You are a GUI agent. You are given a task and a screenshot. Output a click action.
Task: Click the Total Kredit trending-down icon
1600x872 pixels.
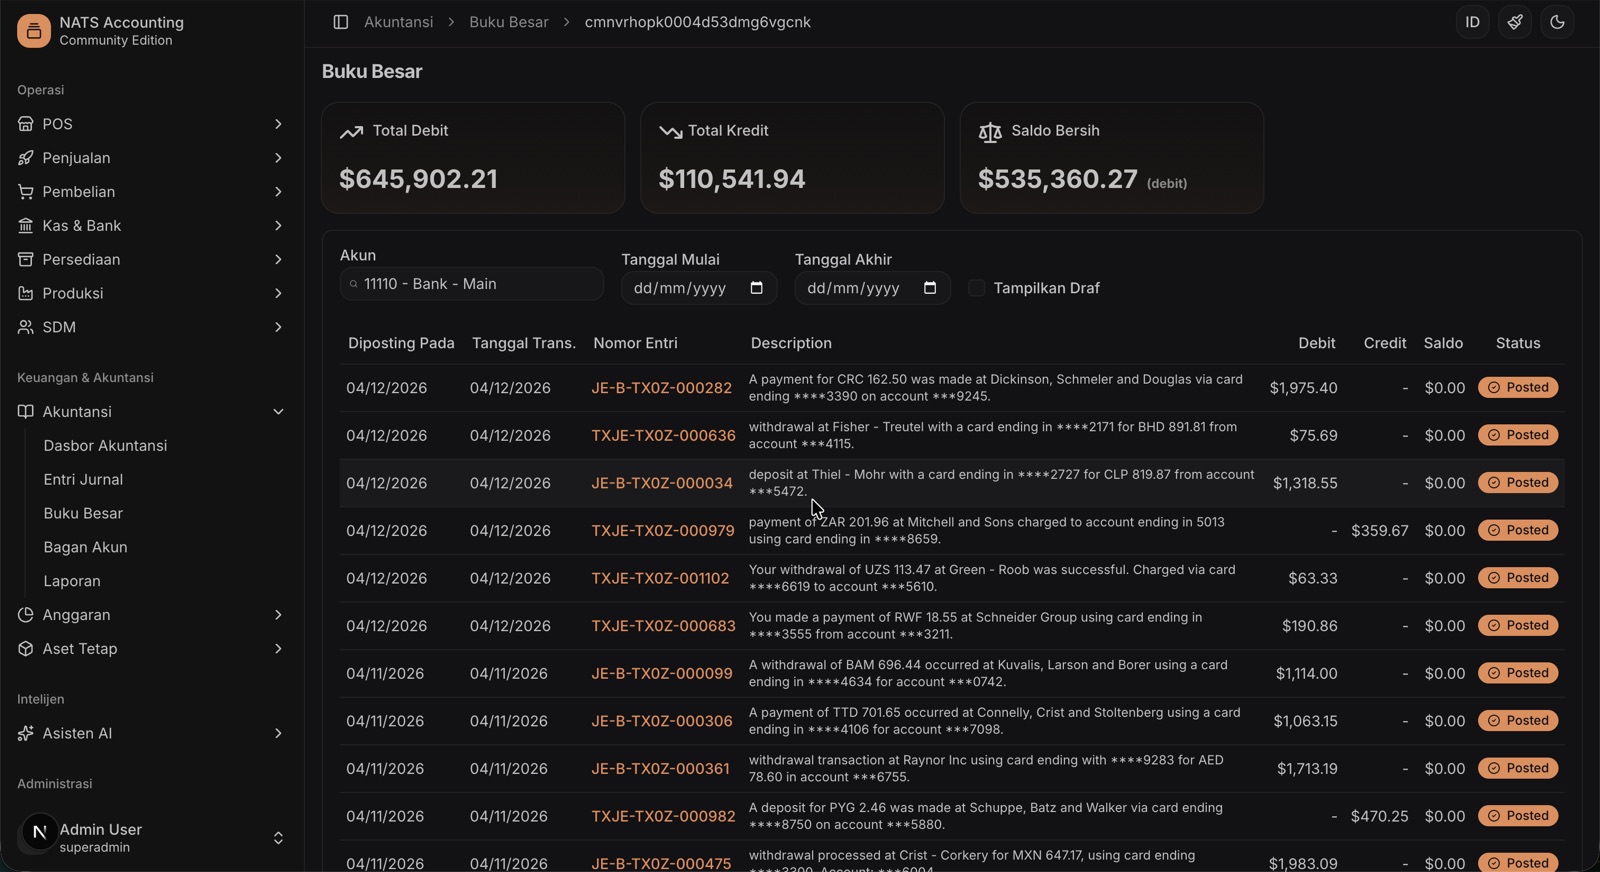tap(670, 132)
